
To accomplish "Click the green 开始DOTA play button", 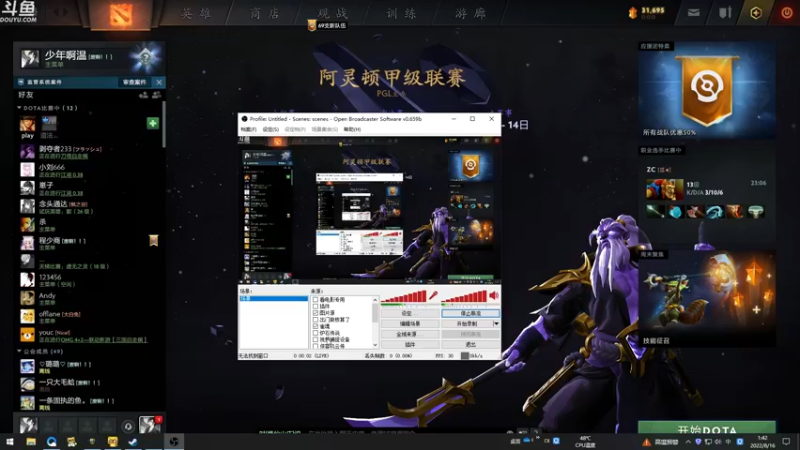I will 707,429.
